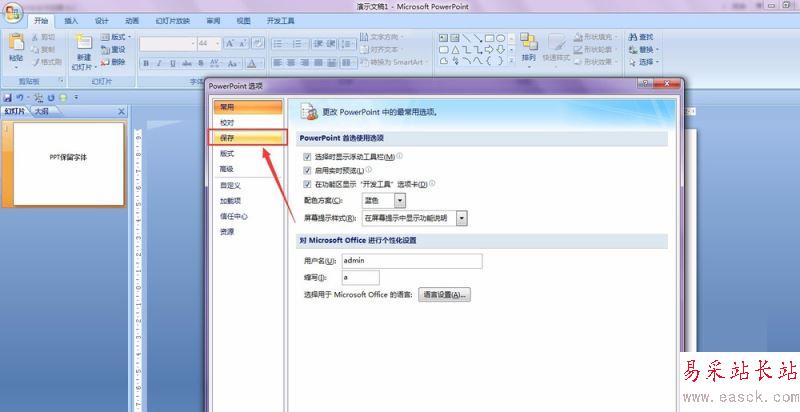Open the 插入 ribbon tab
Viewport: 800px width, 412px height.
click(71, 21)
